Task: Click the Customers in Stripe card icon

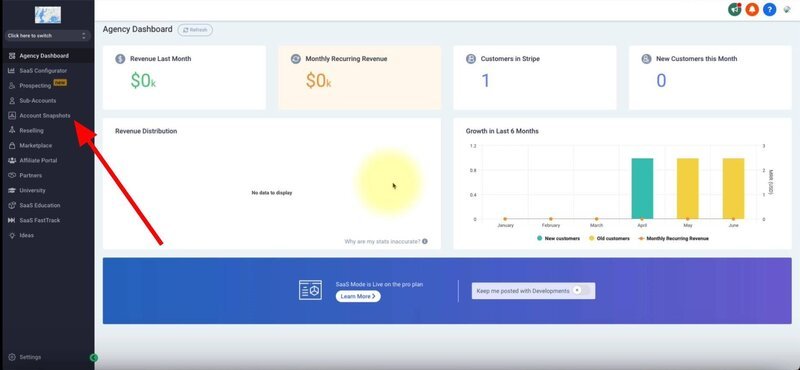Action: point(470,59)
